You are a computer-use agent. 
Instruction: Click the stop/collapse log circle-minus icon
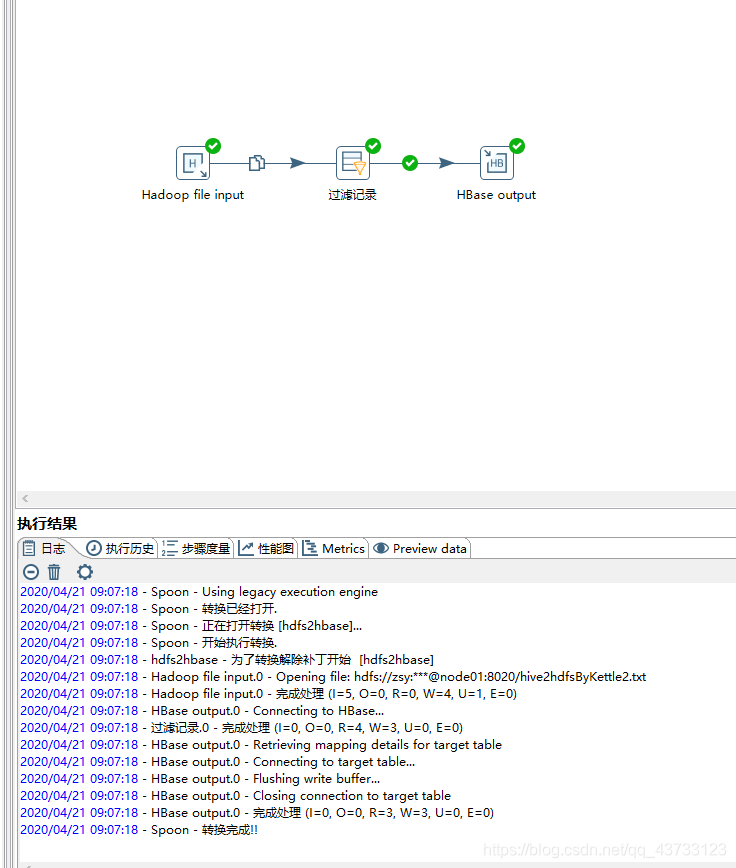[31, 572]
